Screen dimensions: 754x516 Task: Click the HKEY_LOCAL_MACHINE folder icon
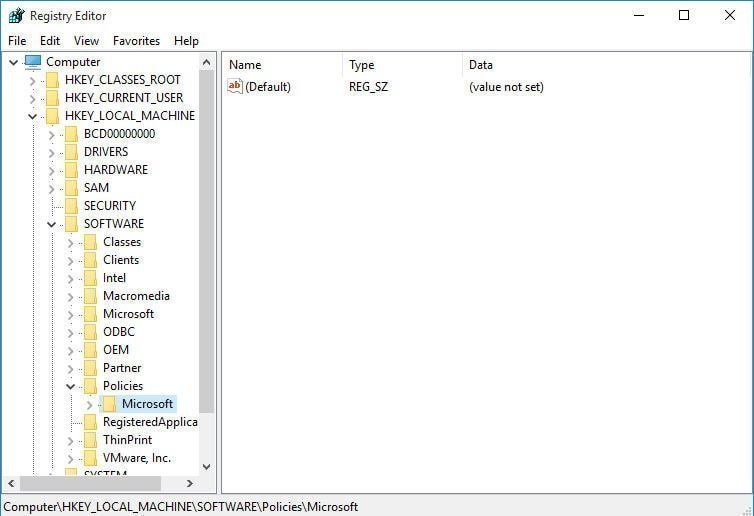pos(52,116)
